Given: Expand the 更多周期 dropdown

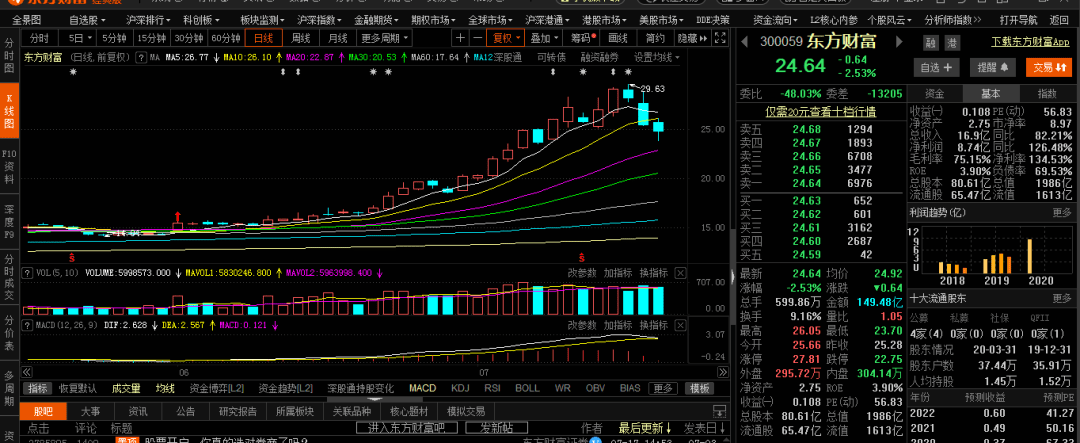Looking at the screenshot, I should point(385,38).
